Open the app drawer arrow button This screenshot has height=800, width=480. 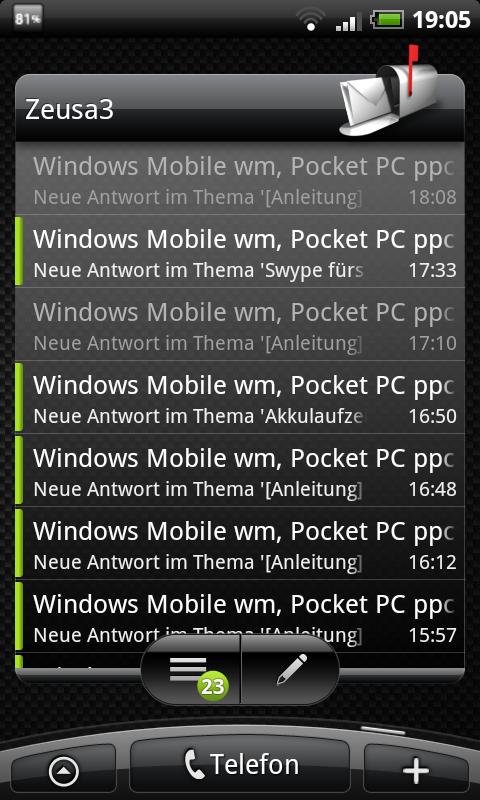coord(64,771)
